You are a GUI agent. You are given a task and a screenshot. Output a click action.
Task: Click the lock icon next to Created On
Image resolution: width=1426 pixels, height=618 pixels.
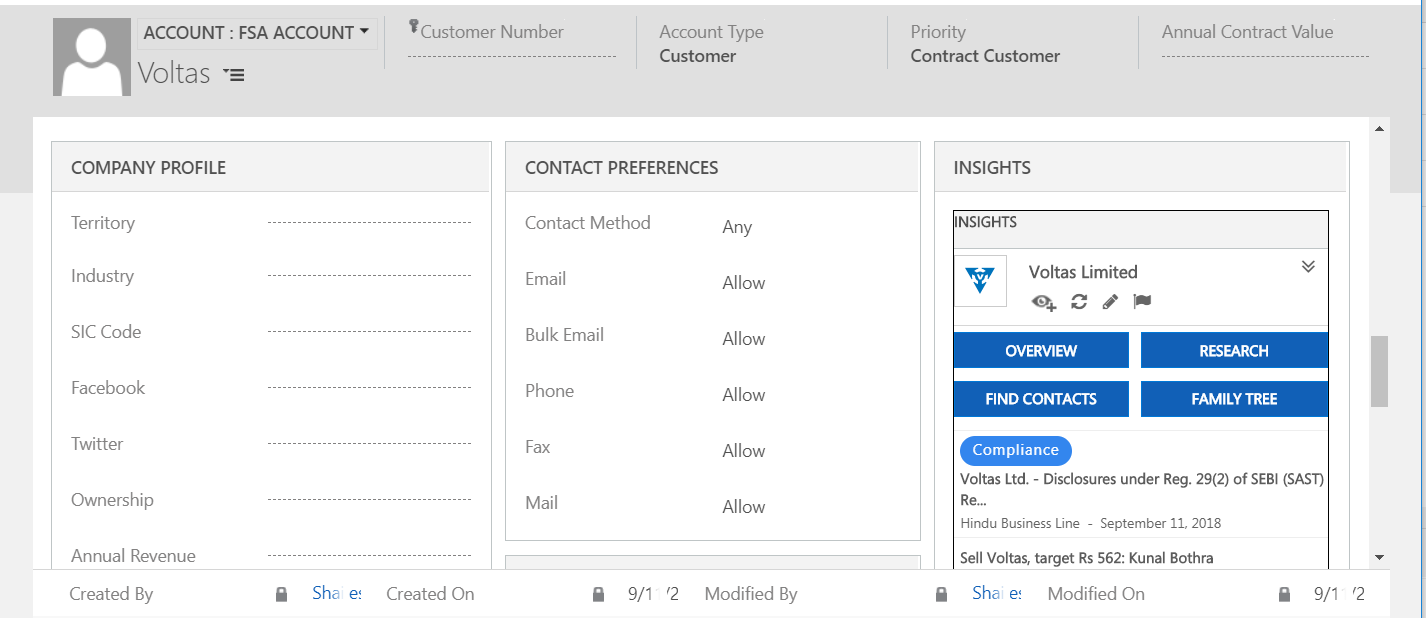[x=598, y=594]
